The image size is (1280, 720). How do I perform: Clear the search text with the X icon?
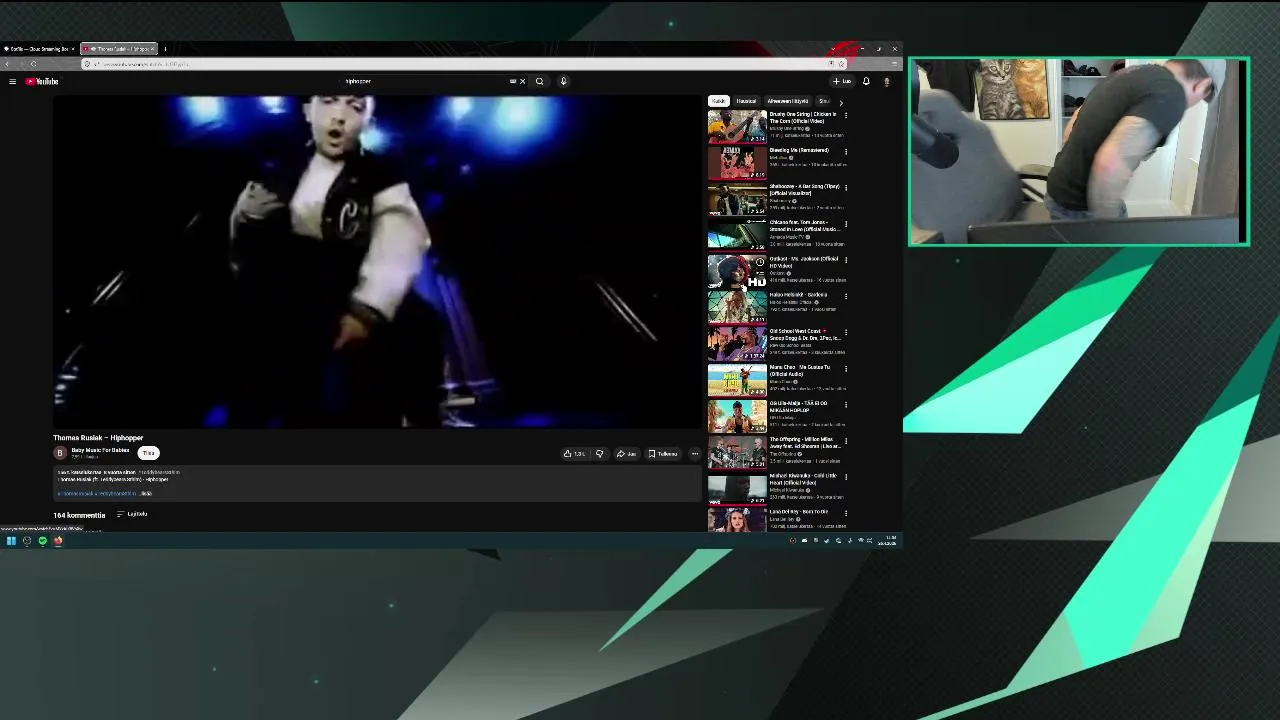tap(522, 81)
